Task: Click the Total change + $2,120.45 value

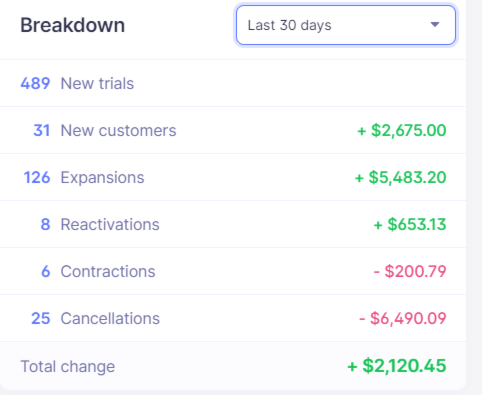Action: pyautogui.click(x=397, y=366)
